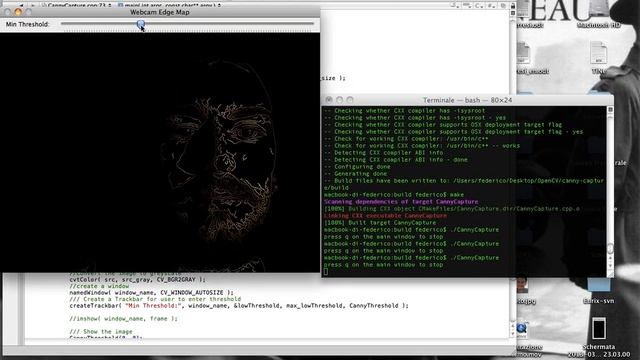
Task: Select the Edrix-svn folder on desktop
Action: click(x=598, y=284)
